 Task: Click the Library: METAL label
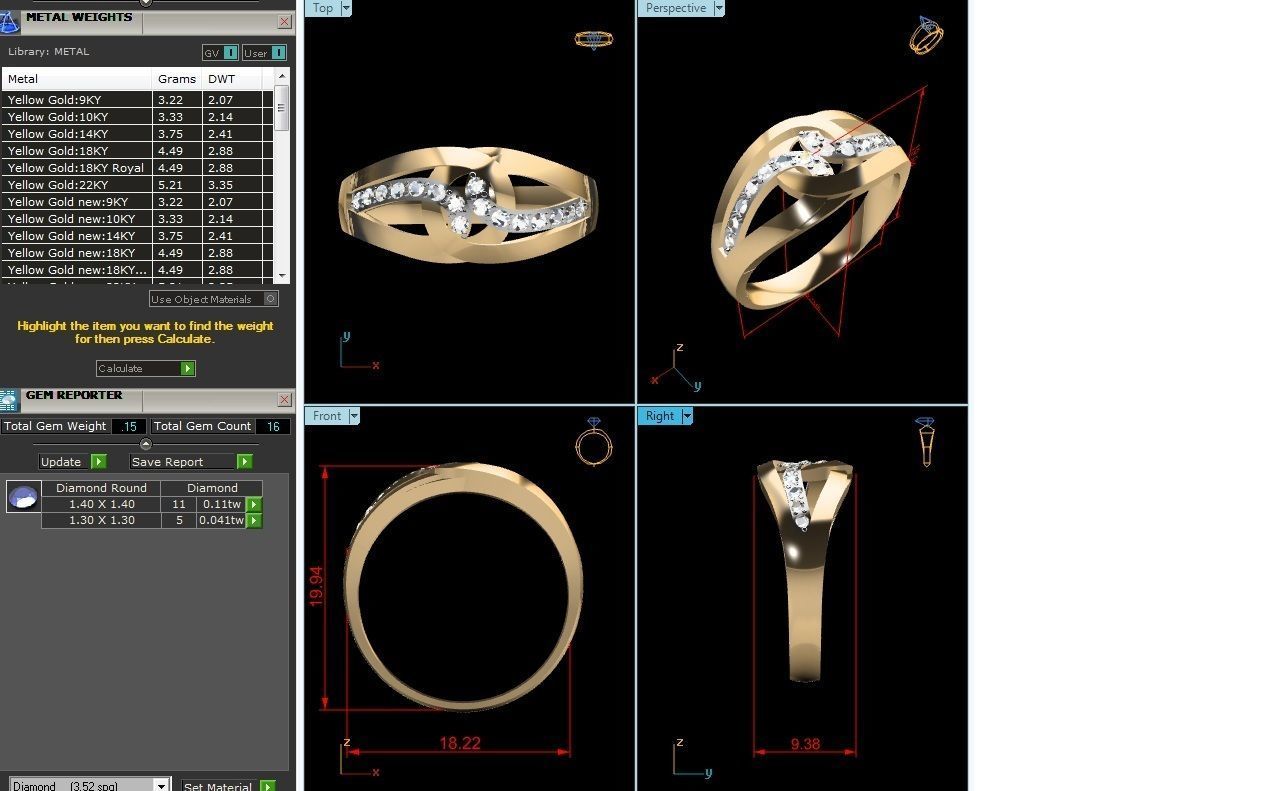coord(49,52)
